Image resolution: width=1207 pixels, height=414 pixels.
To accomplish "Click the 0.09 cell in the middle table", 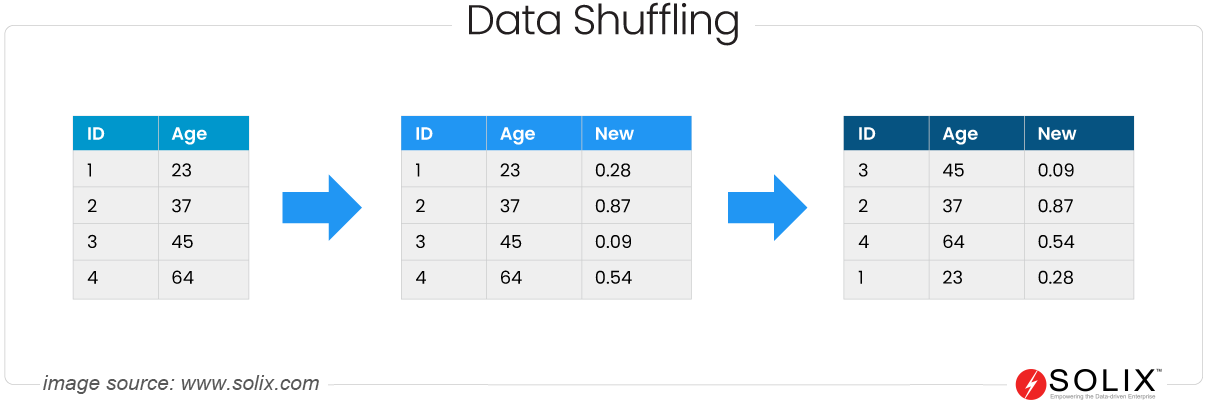I will (x=613, y=242).
